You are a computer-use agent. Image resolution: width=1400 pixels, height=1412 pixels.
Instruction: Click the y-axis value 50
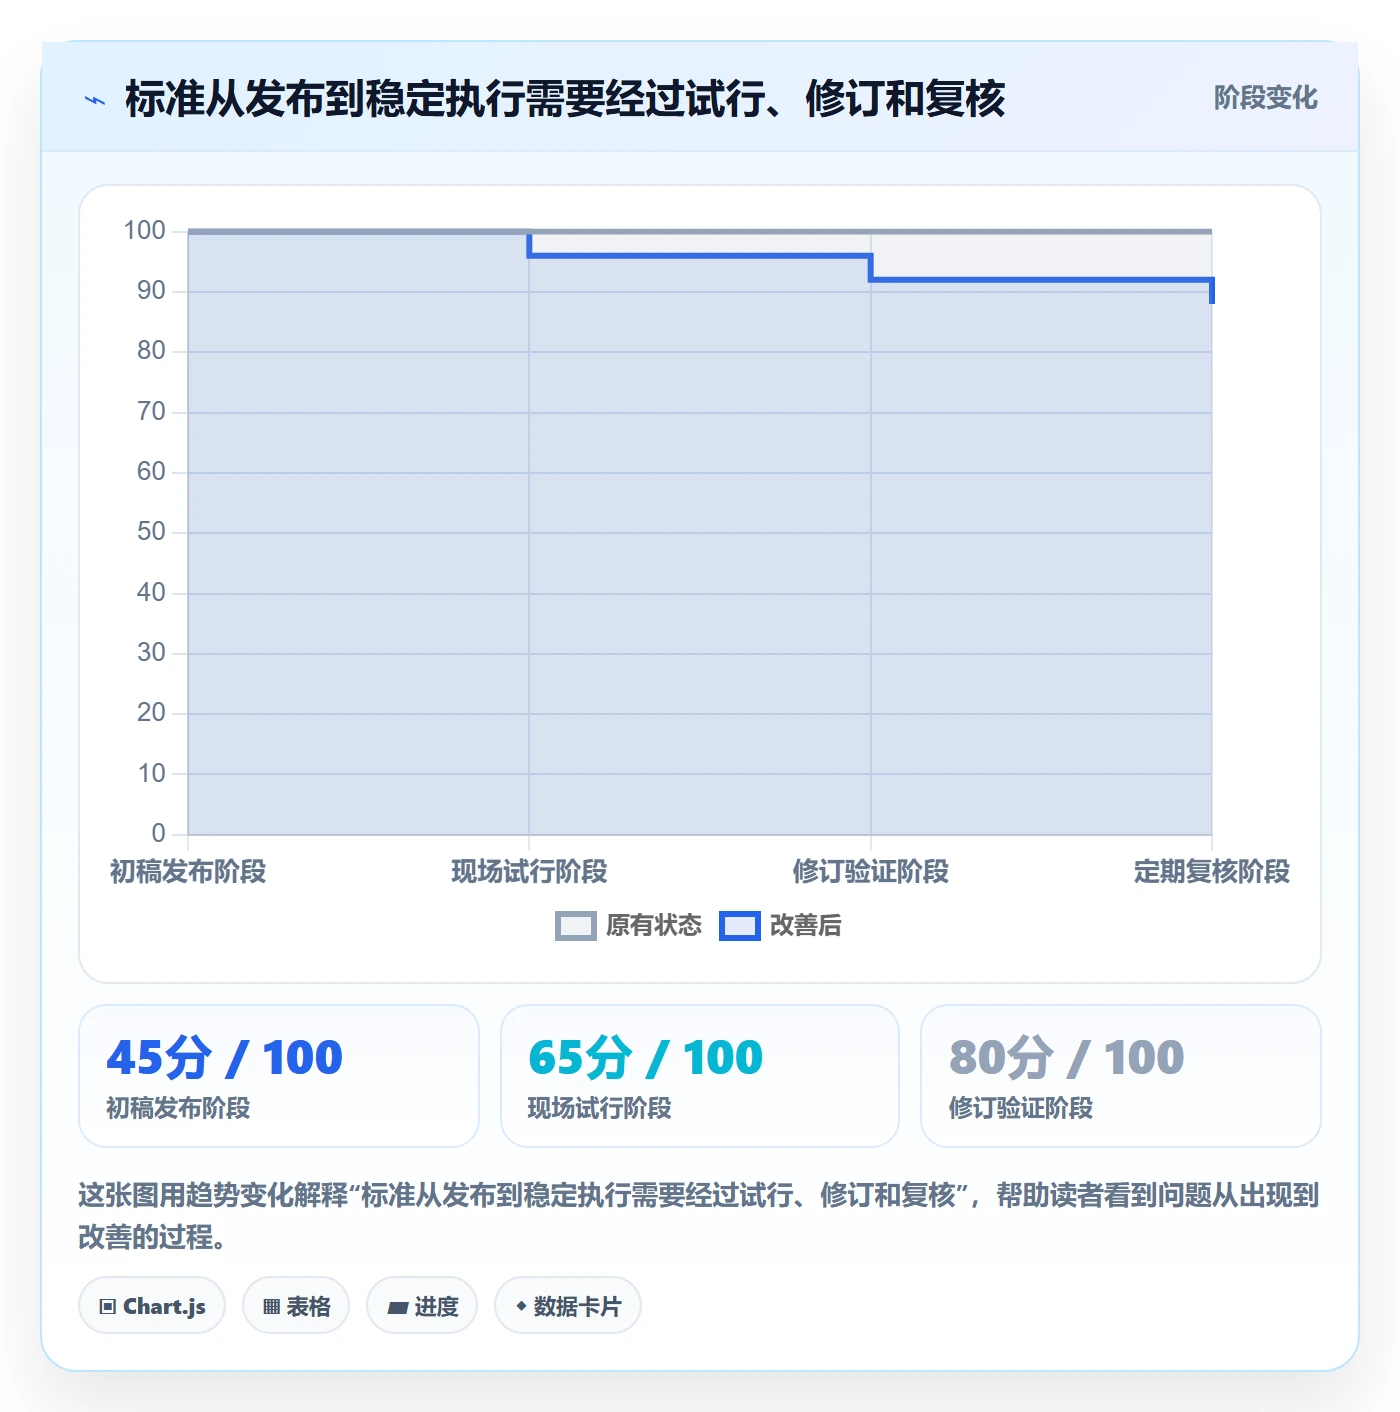click(x=151, y=532)
